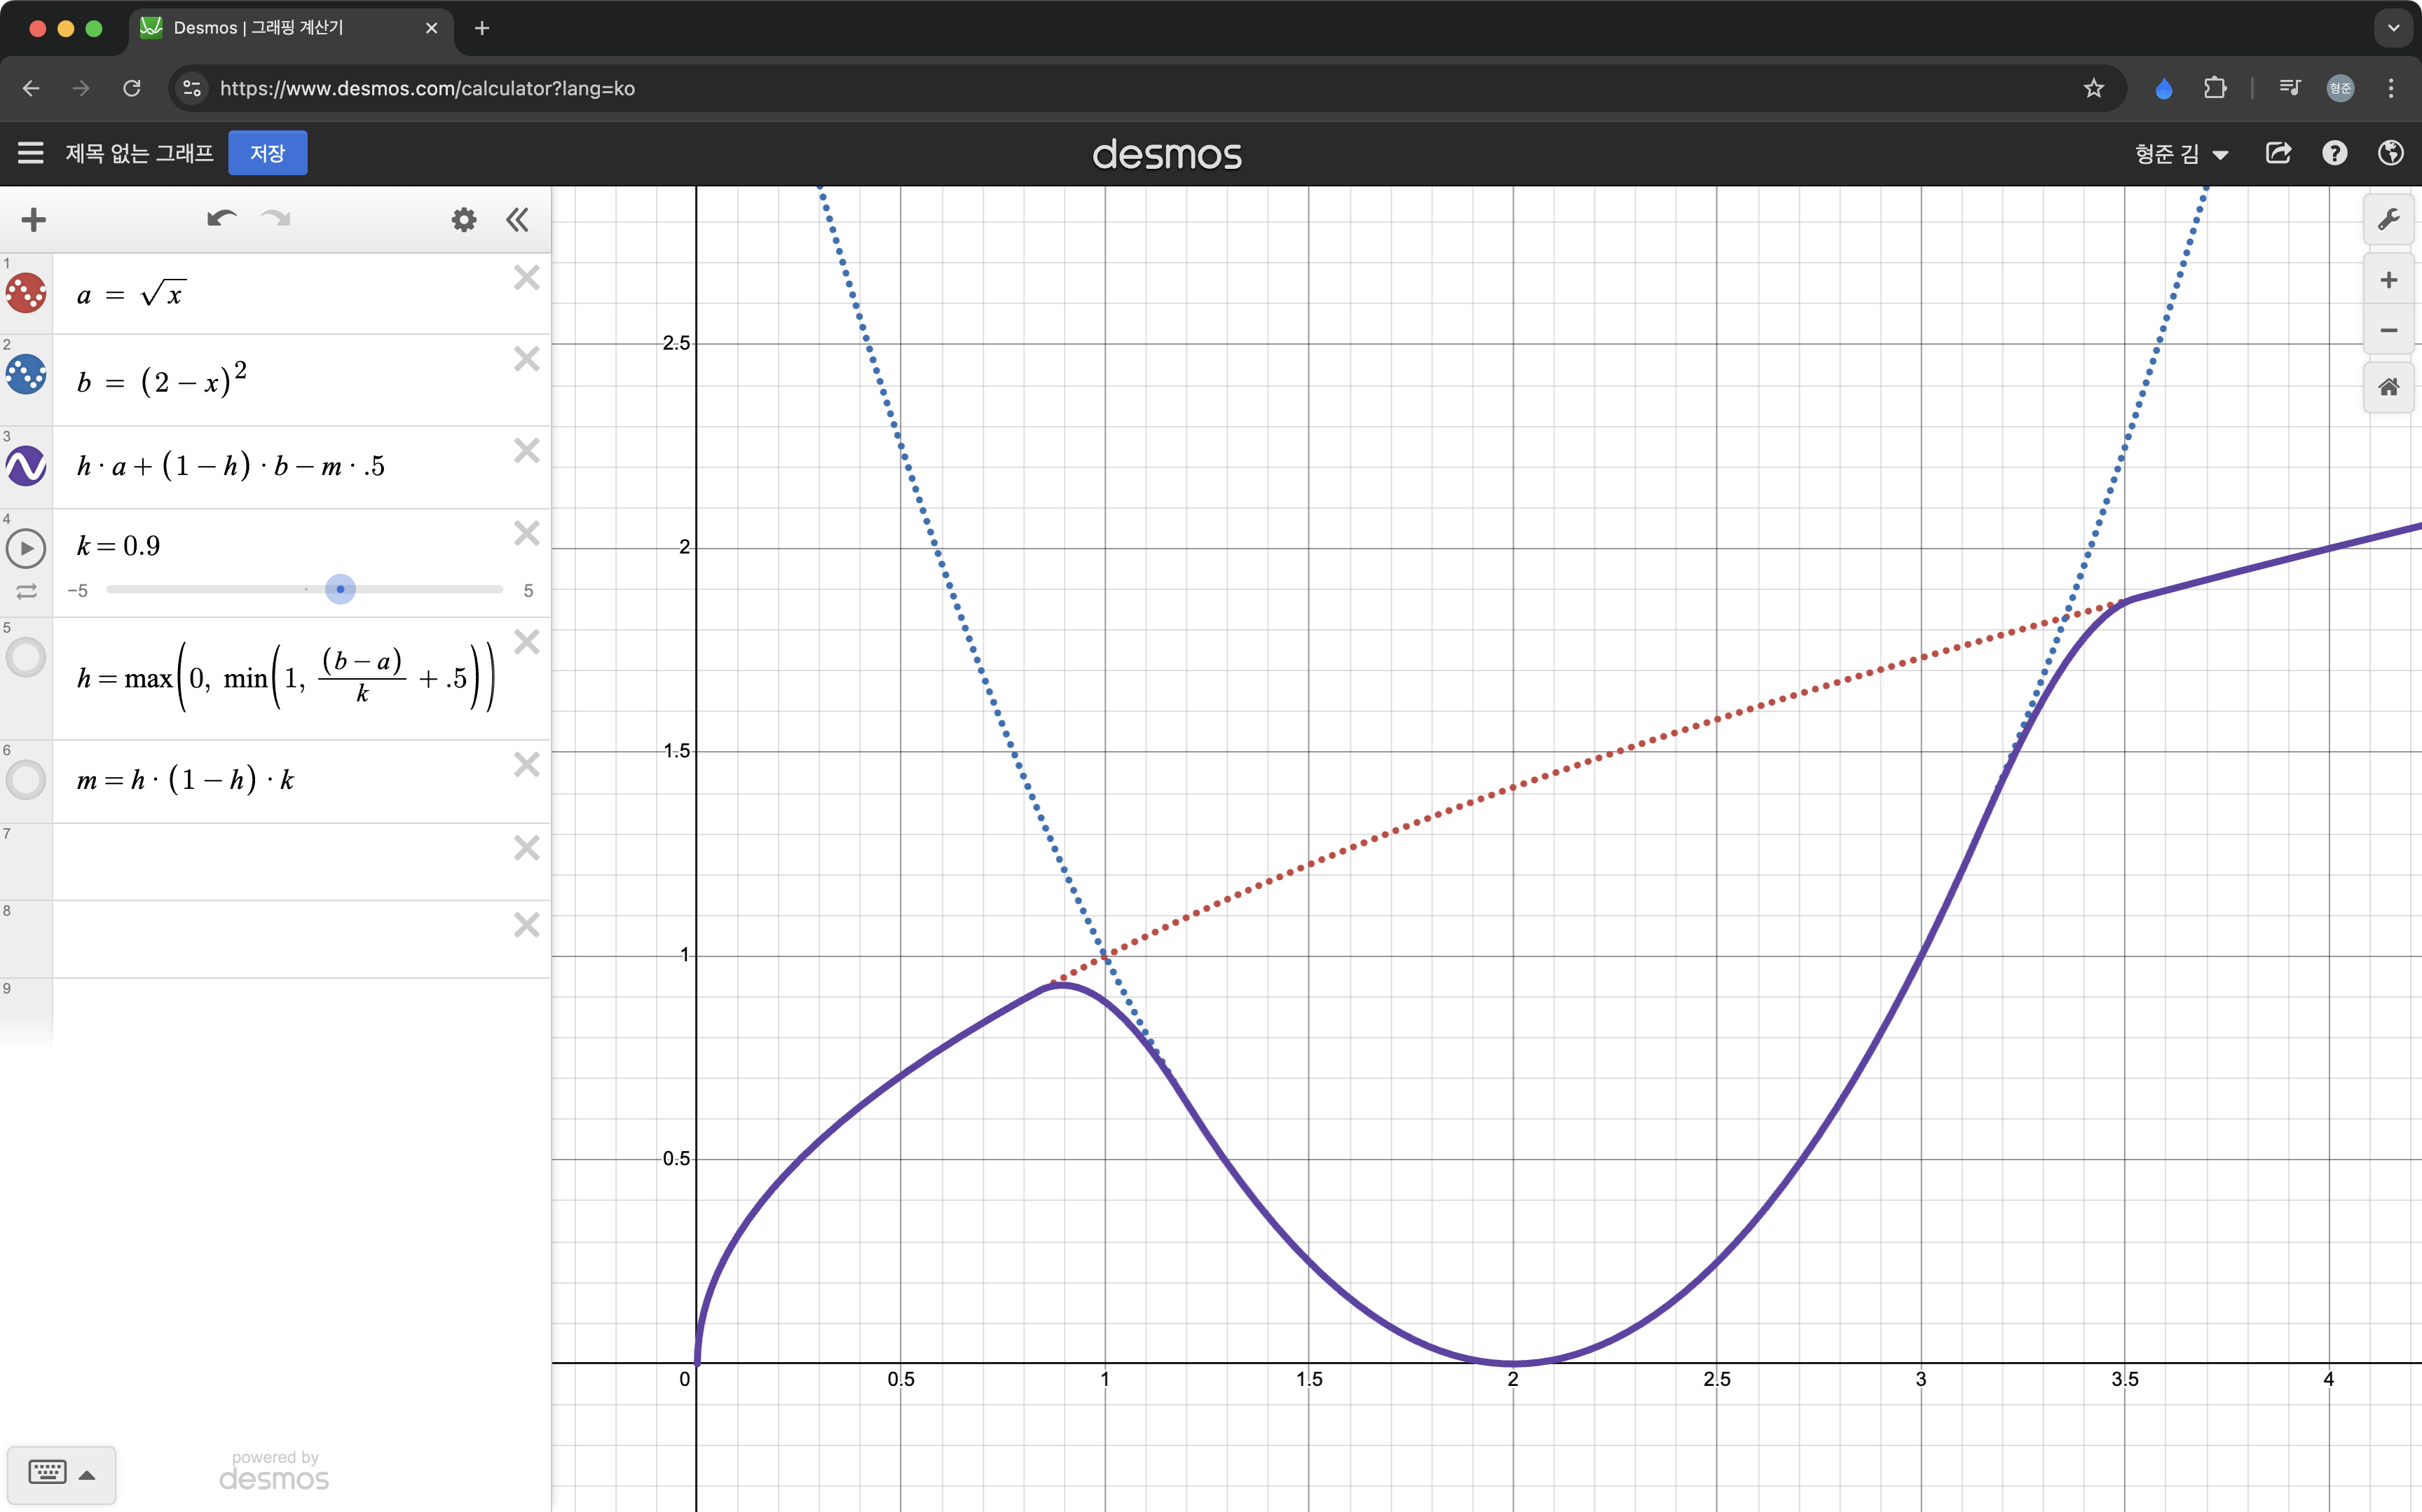Zoom out on the graph
2422x1512 pixels.
[x=2388, y=330]
